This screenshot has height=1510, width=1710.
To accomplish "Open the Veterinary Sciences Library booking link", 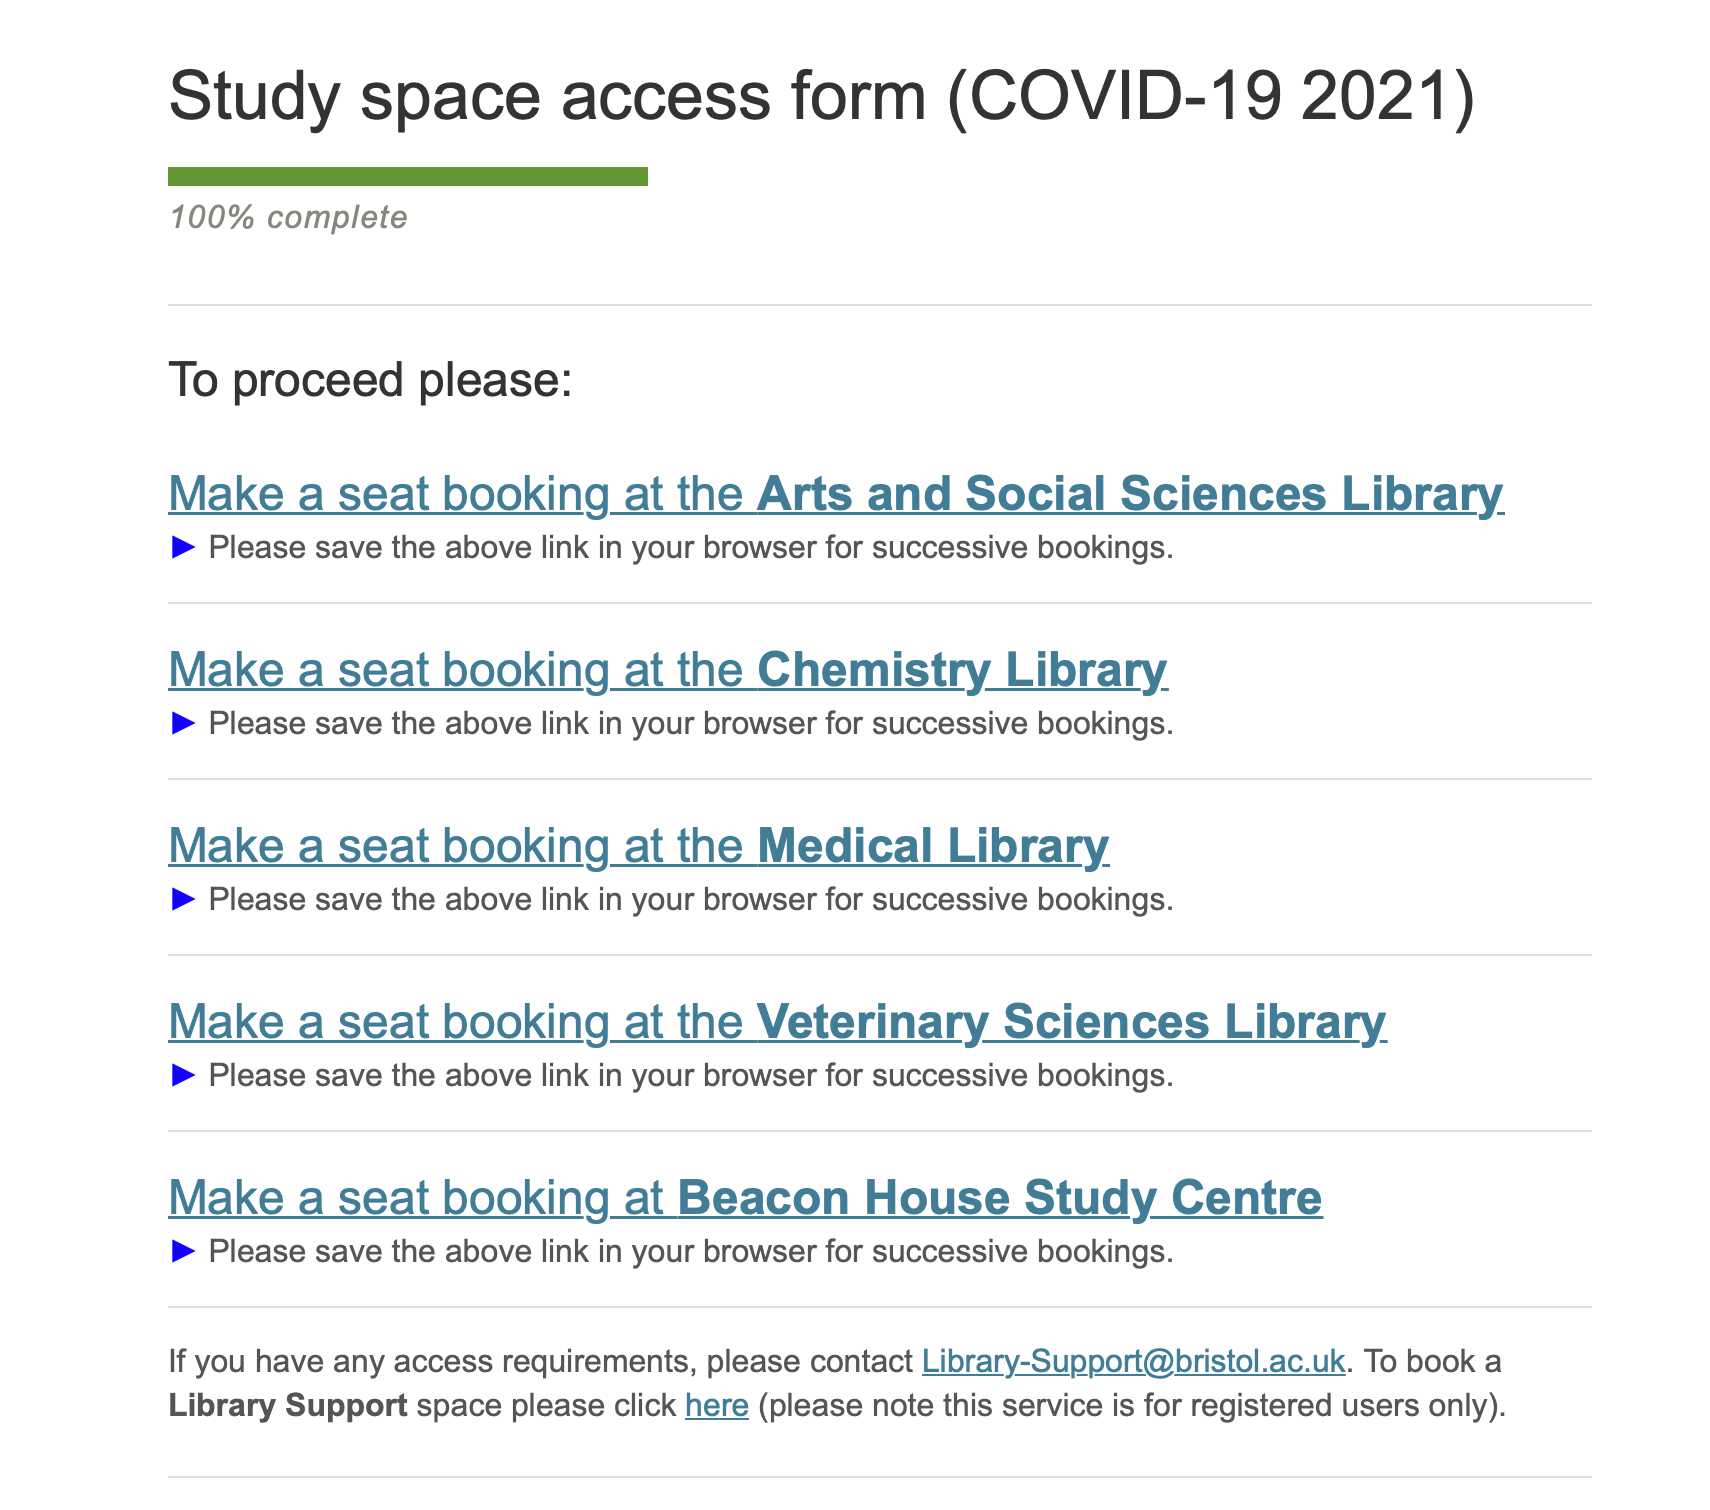I will (x=777, y=1022).
